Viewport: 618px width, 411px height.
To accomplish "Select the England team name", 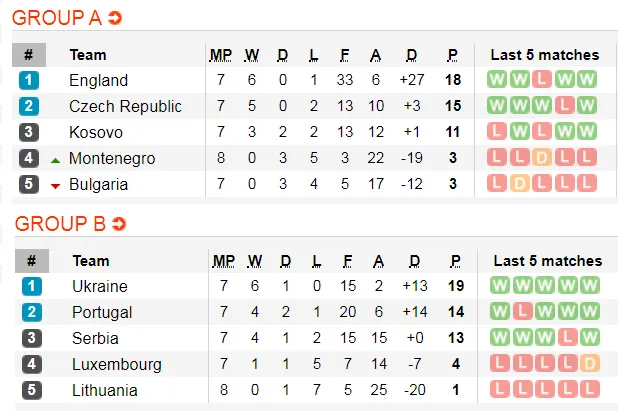I will (98, 80).
